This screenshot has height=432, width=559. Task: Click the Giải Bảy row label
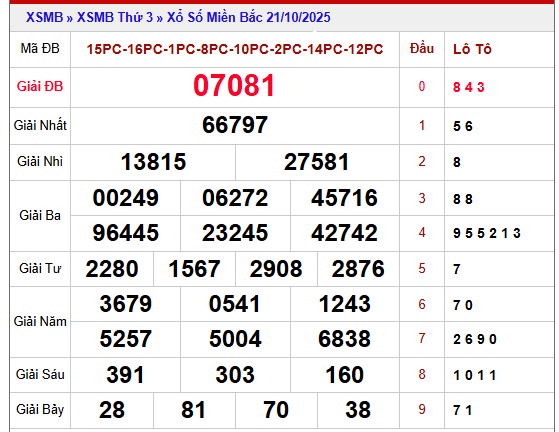click(x=40, y=410)
